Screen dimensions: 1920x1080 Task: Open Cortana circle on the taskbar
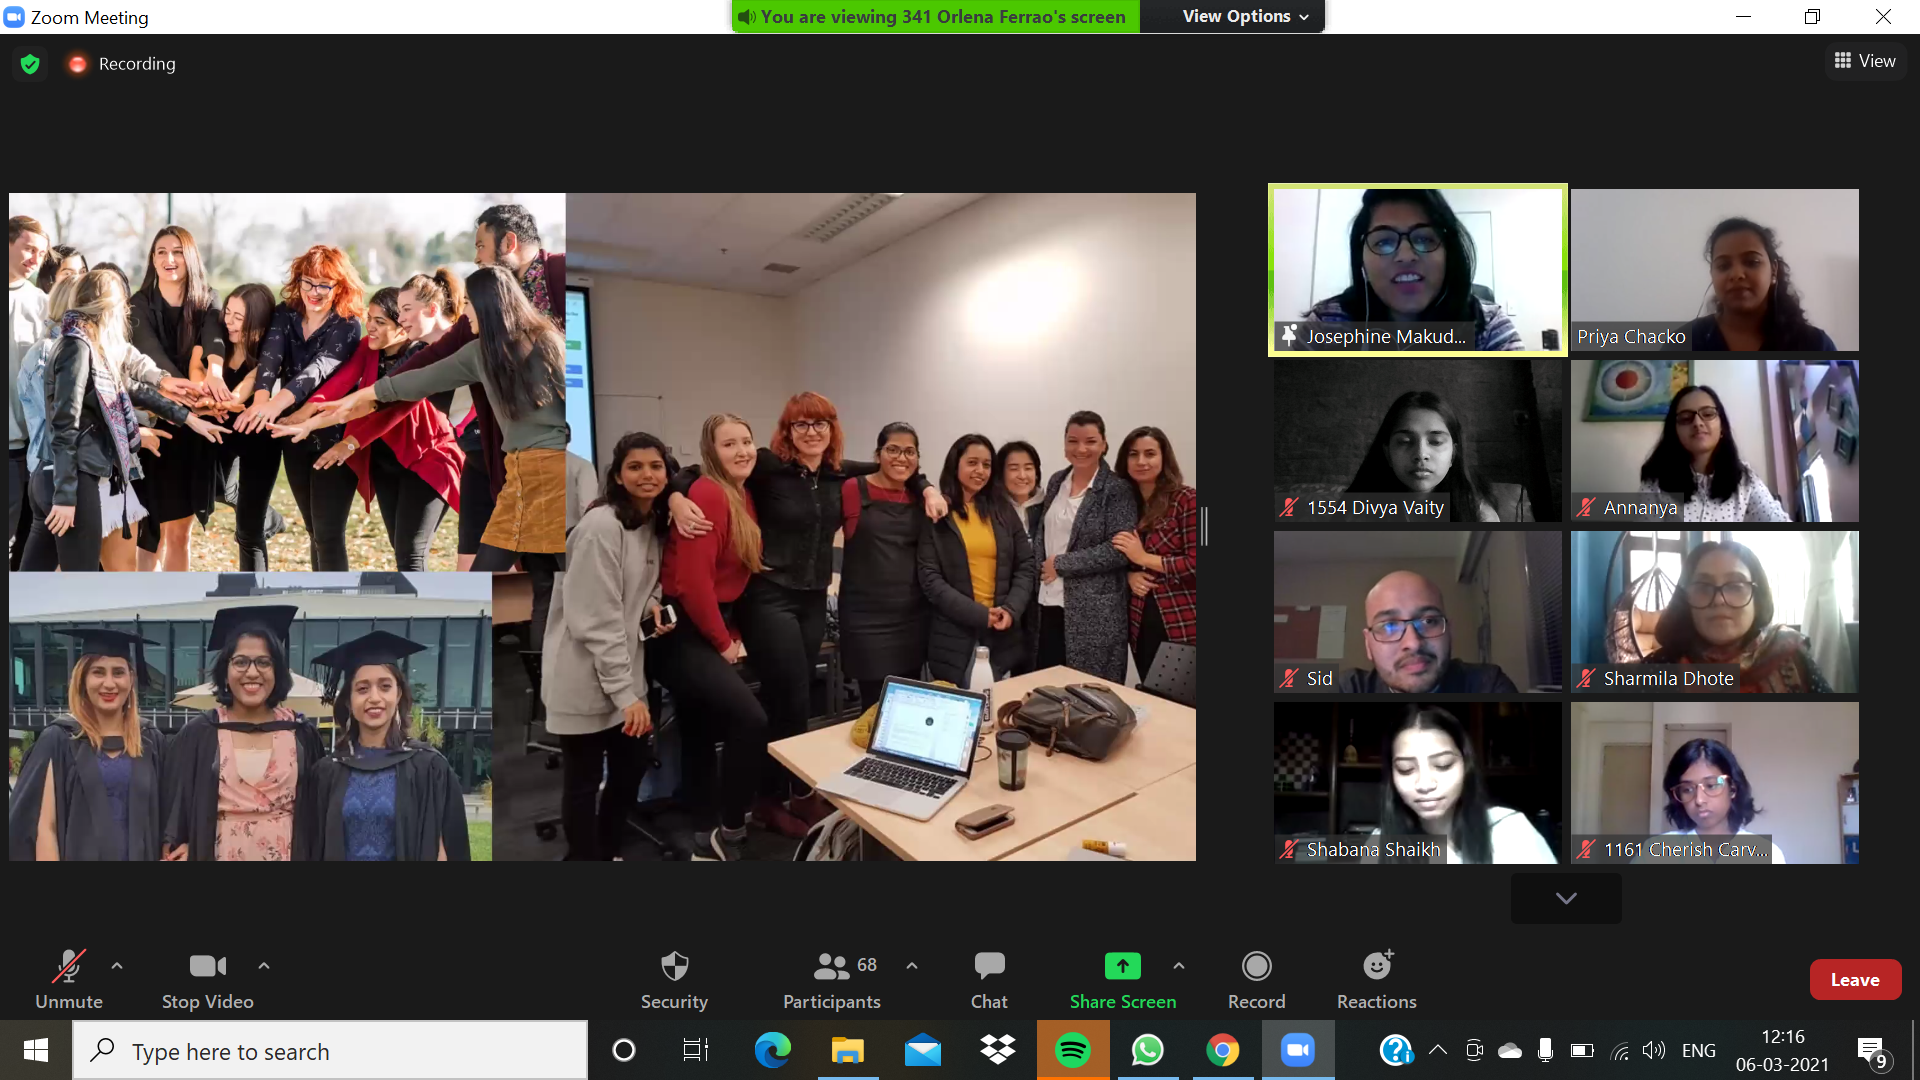(x=624, y=1050)
